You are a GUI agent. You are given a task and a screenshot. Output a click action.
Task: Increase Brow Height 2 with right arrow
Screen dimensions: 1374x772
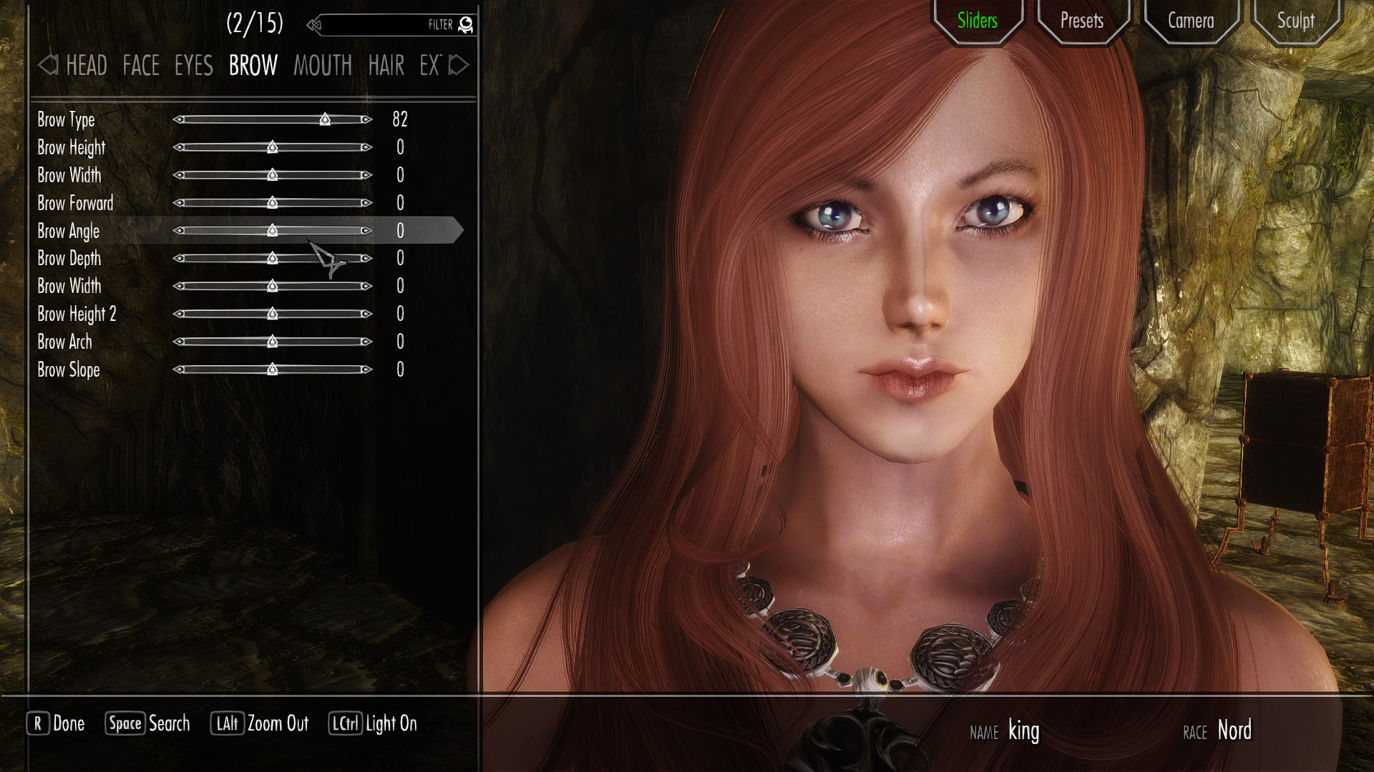click(x=366, y=314)
